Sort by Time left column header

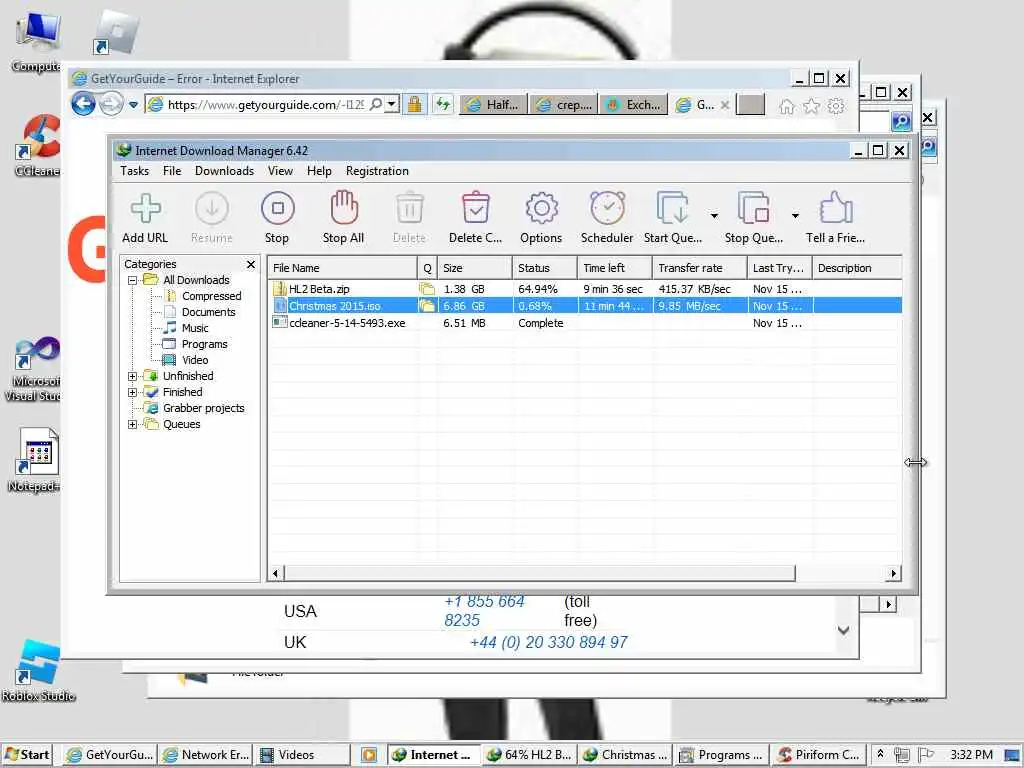[x=615, y=268]
